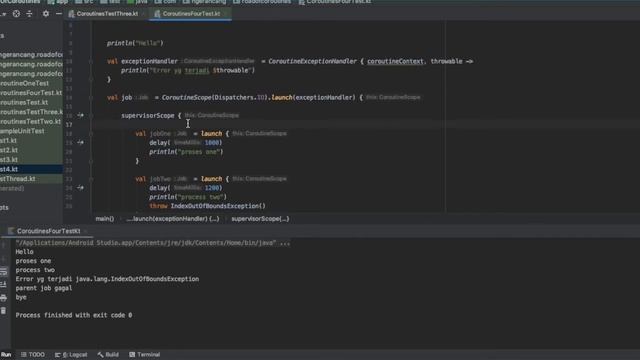Click the scroll to end console icon
Viewport: 640px width, 360px height.
click(x=4, y=284)
